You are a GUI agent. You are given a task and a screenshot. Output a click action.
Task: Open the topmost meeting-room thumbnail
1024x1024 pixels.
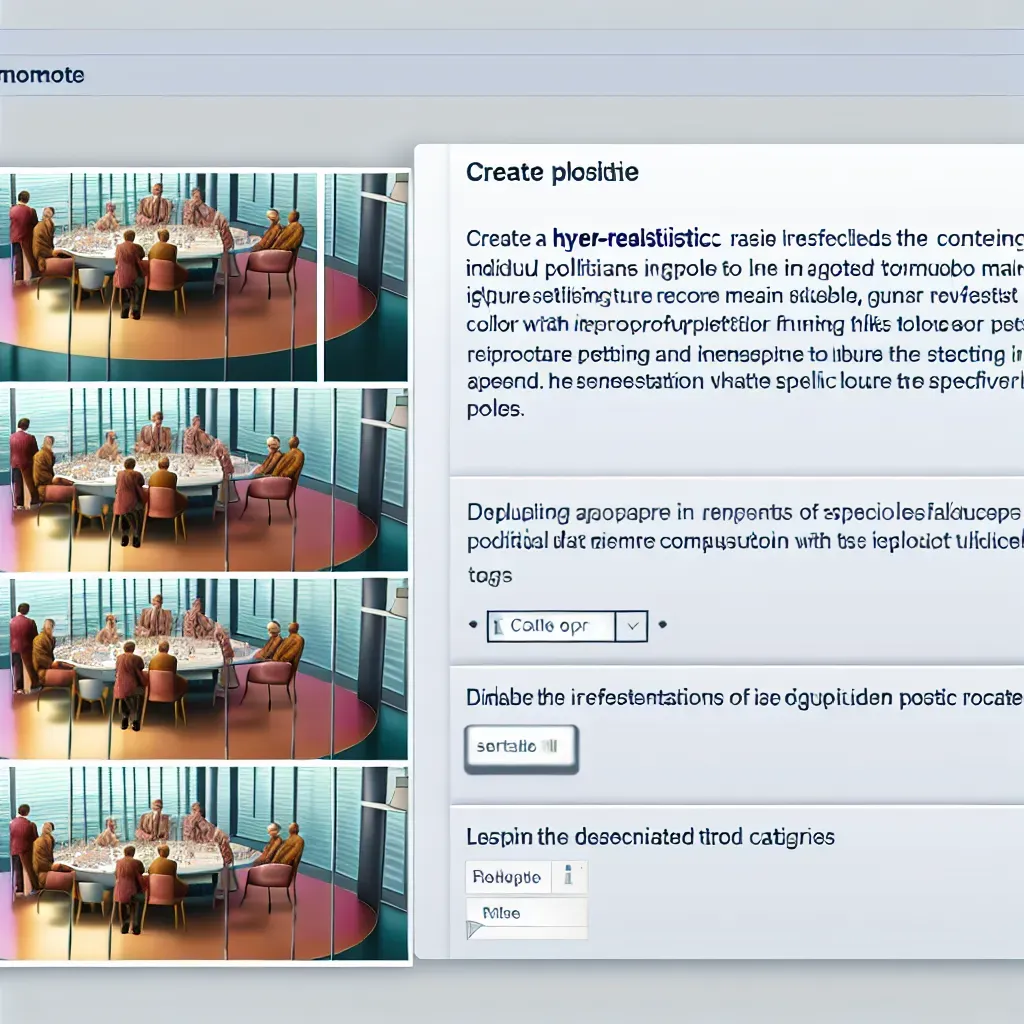pyautogui.click(x=159, y=276)
